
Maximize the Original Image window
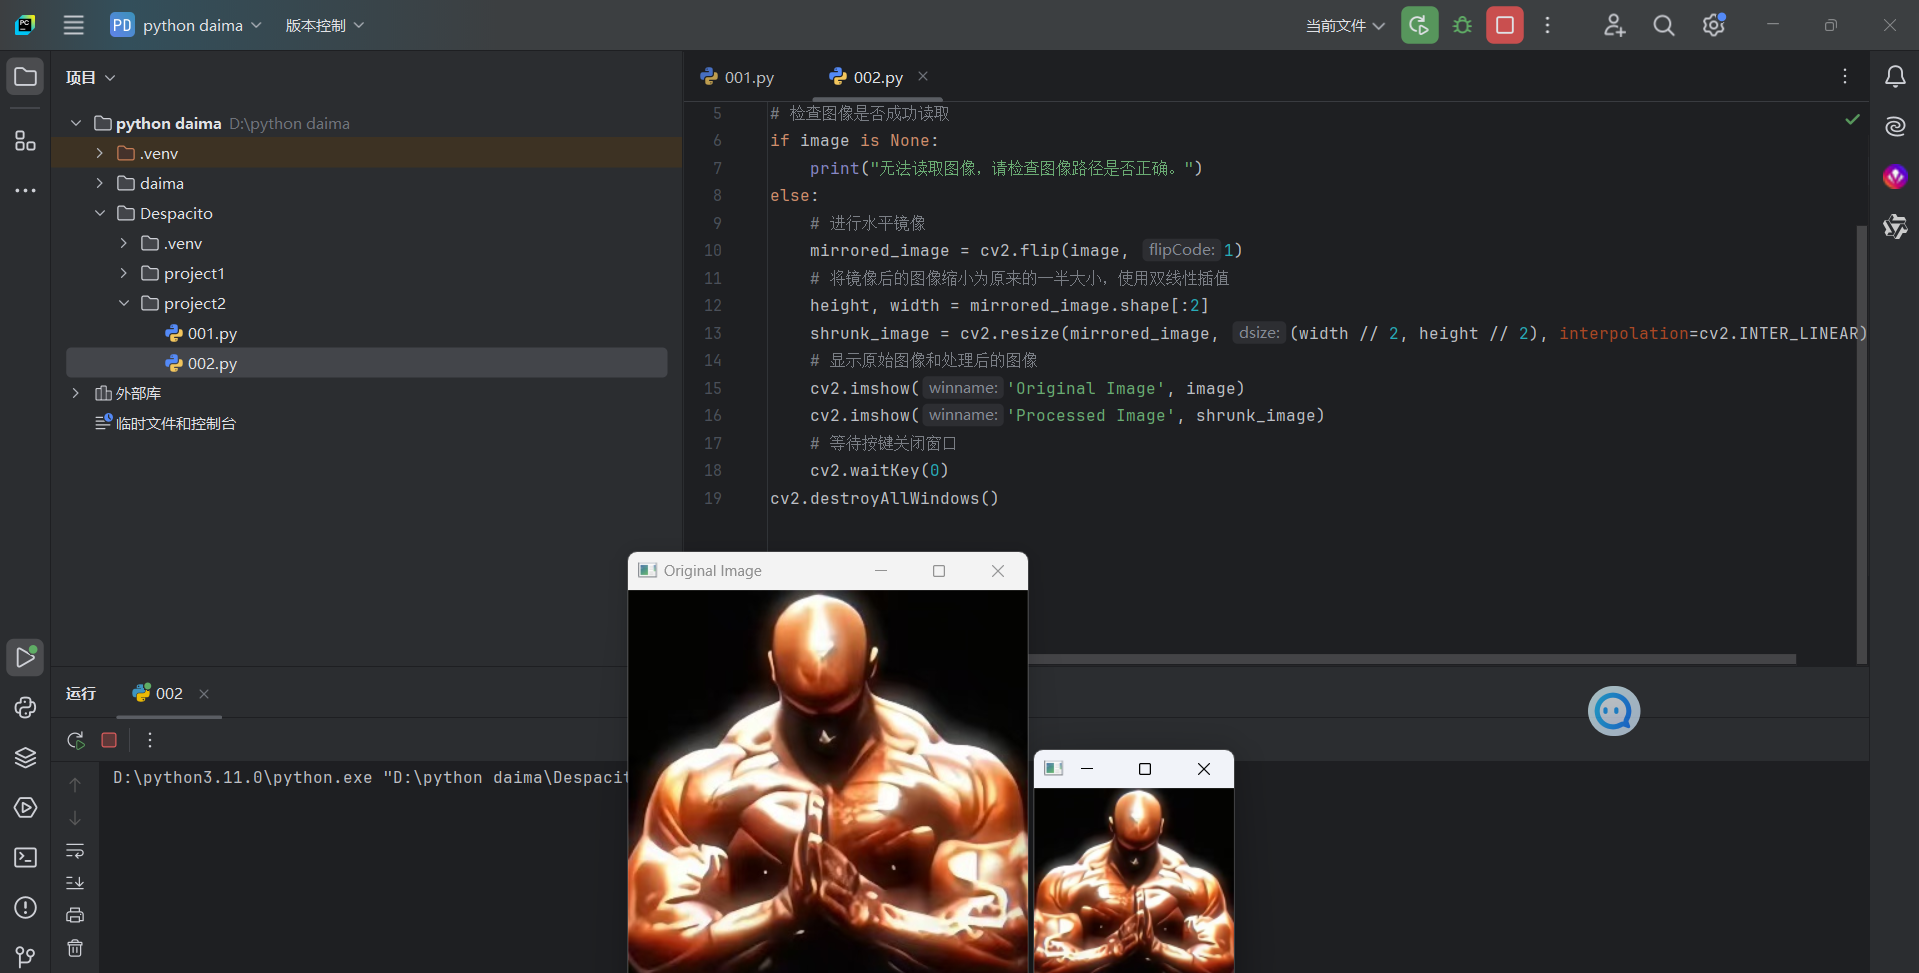(939, 571)
